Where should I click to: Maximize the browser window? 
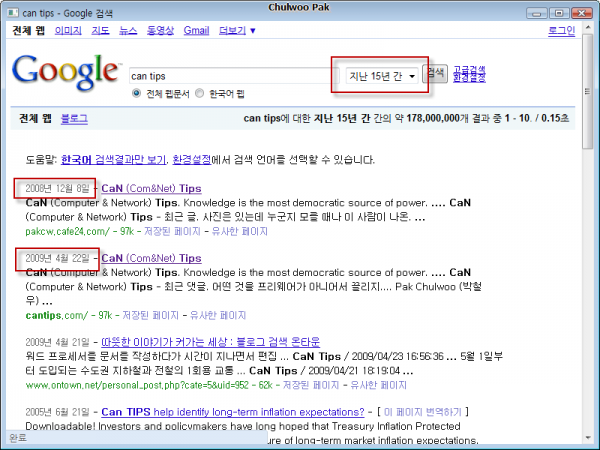(559, 13)
